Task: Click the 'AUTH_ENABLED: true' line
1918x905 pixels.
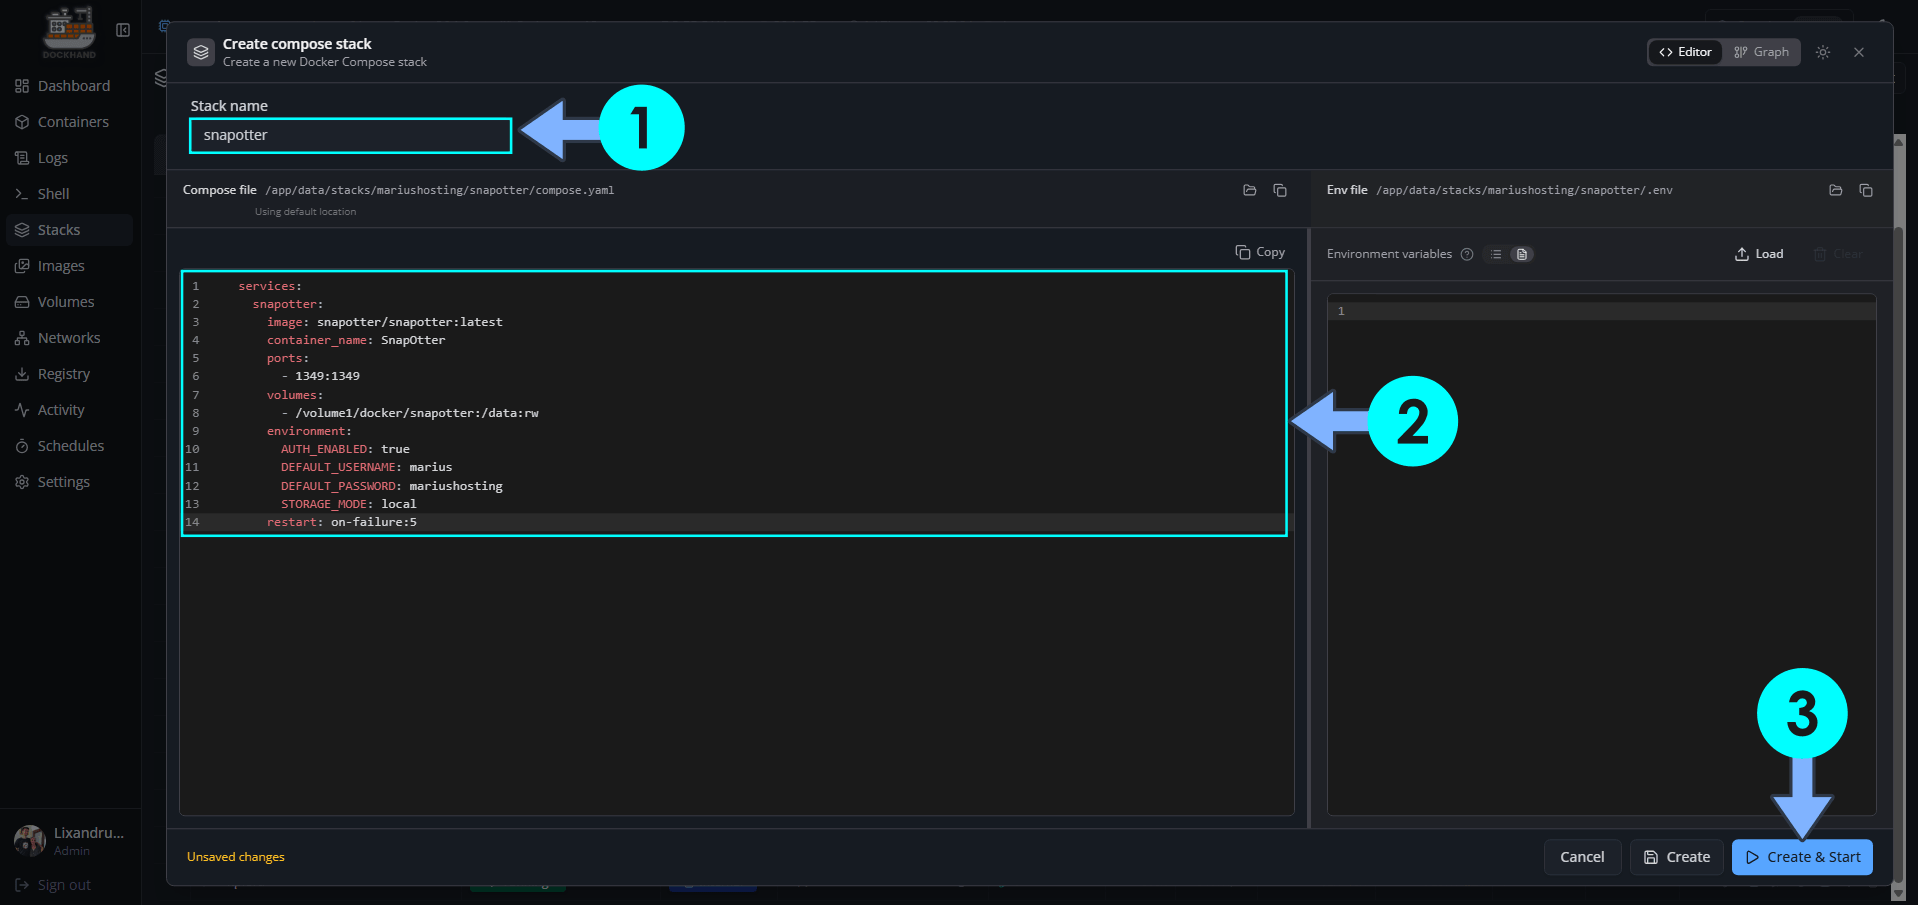Action: 345,449
